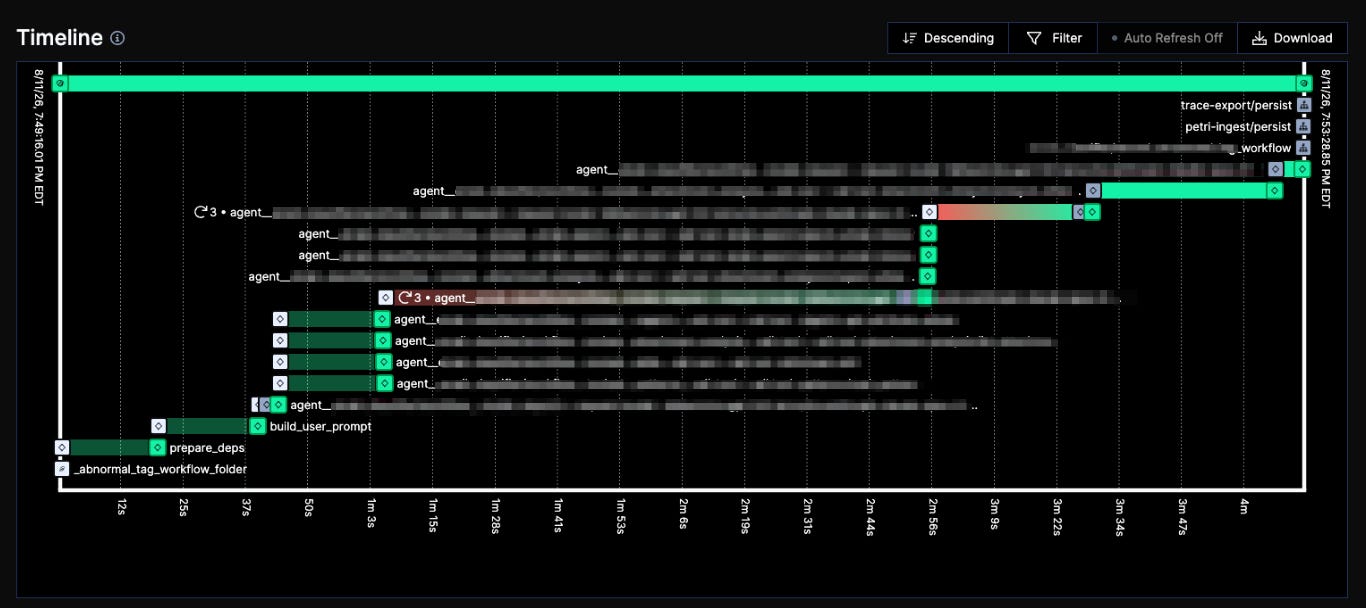Image resolution: width=1366 pixels, height=608 pixels.
Task: Click the start icon of the full-width root bar
Action: (60, 83)
